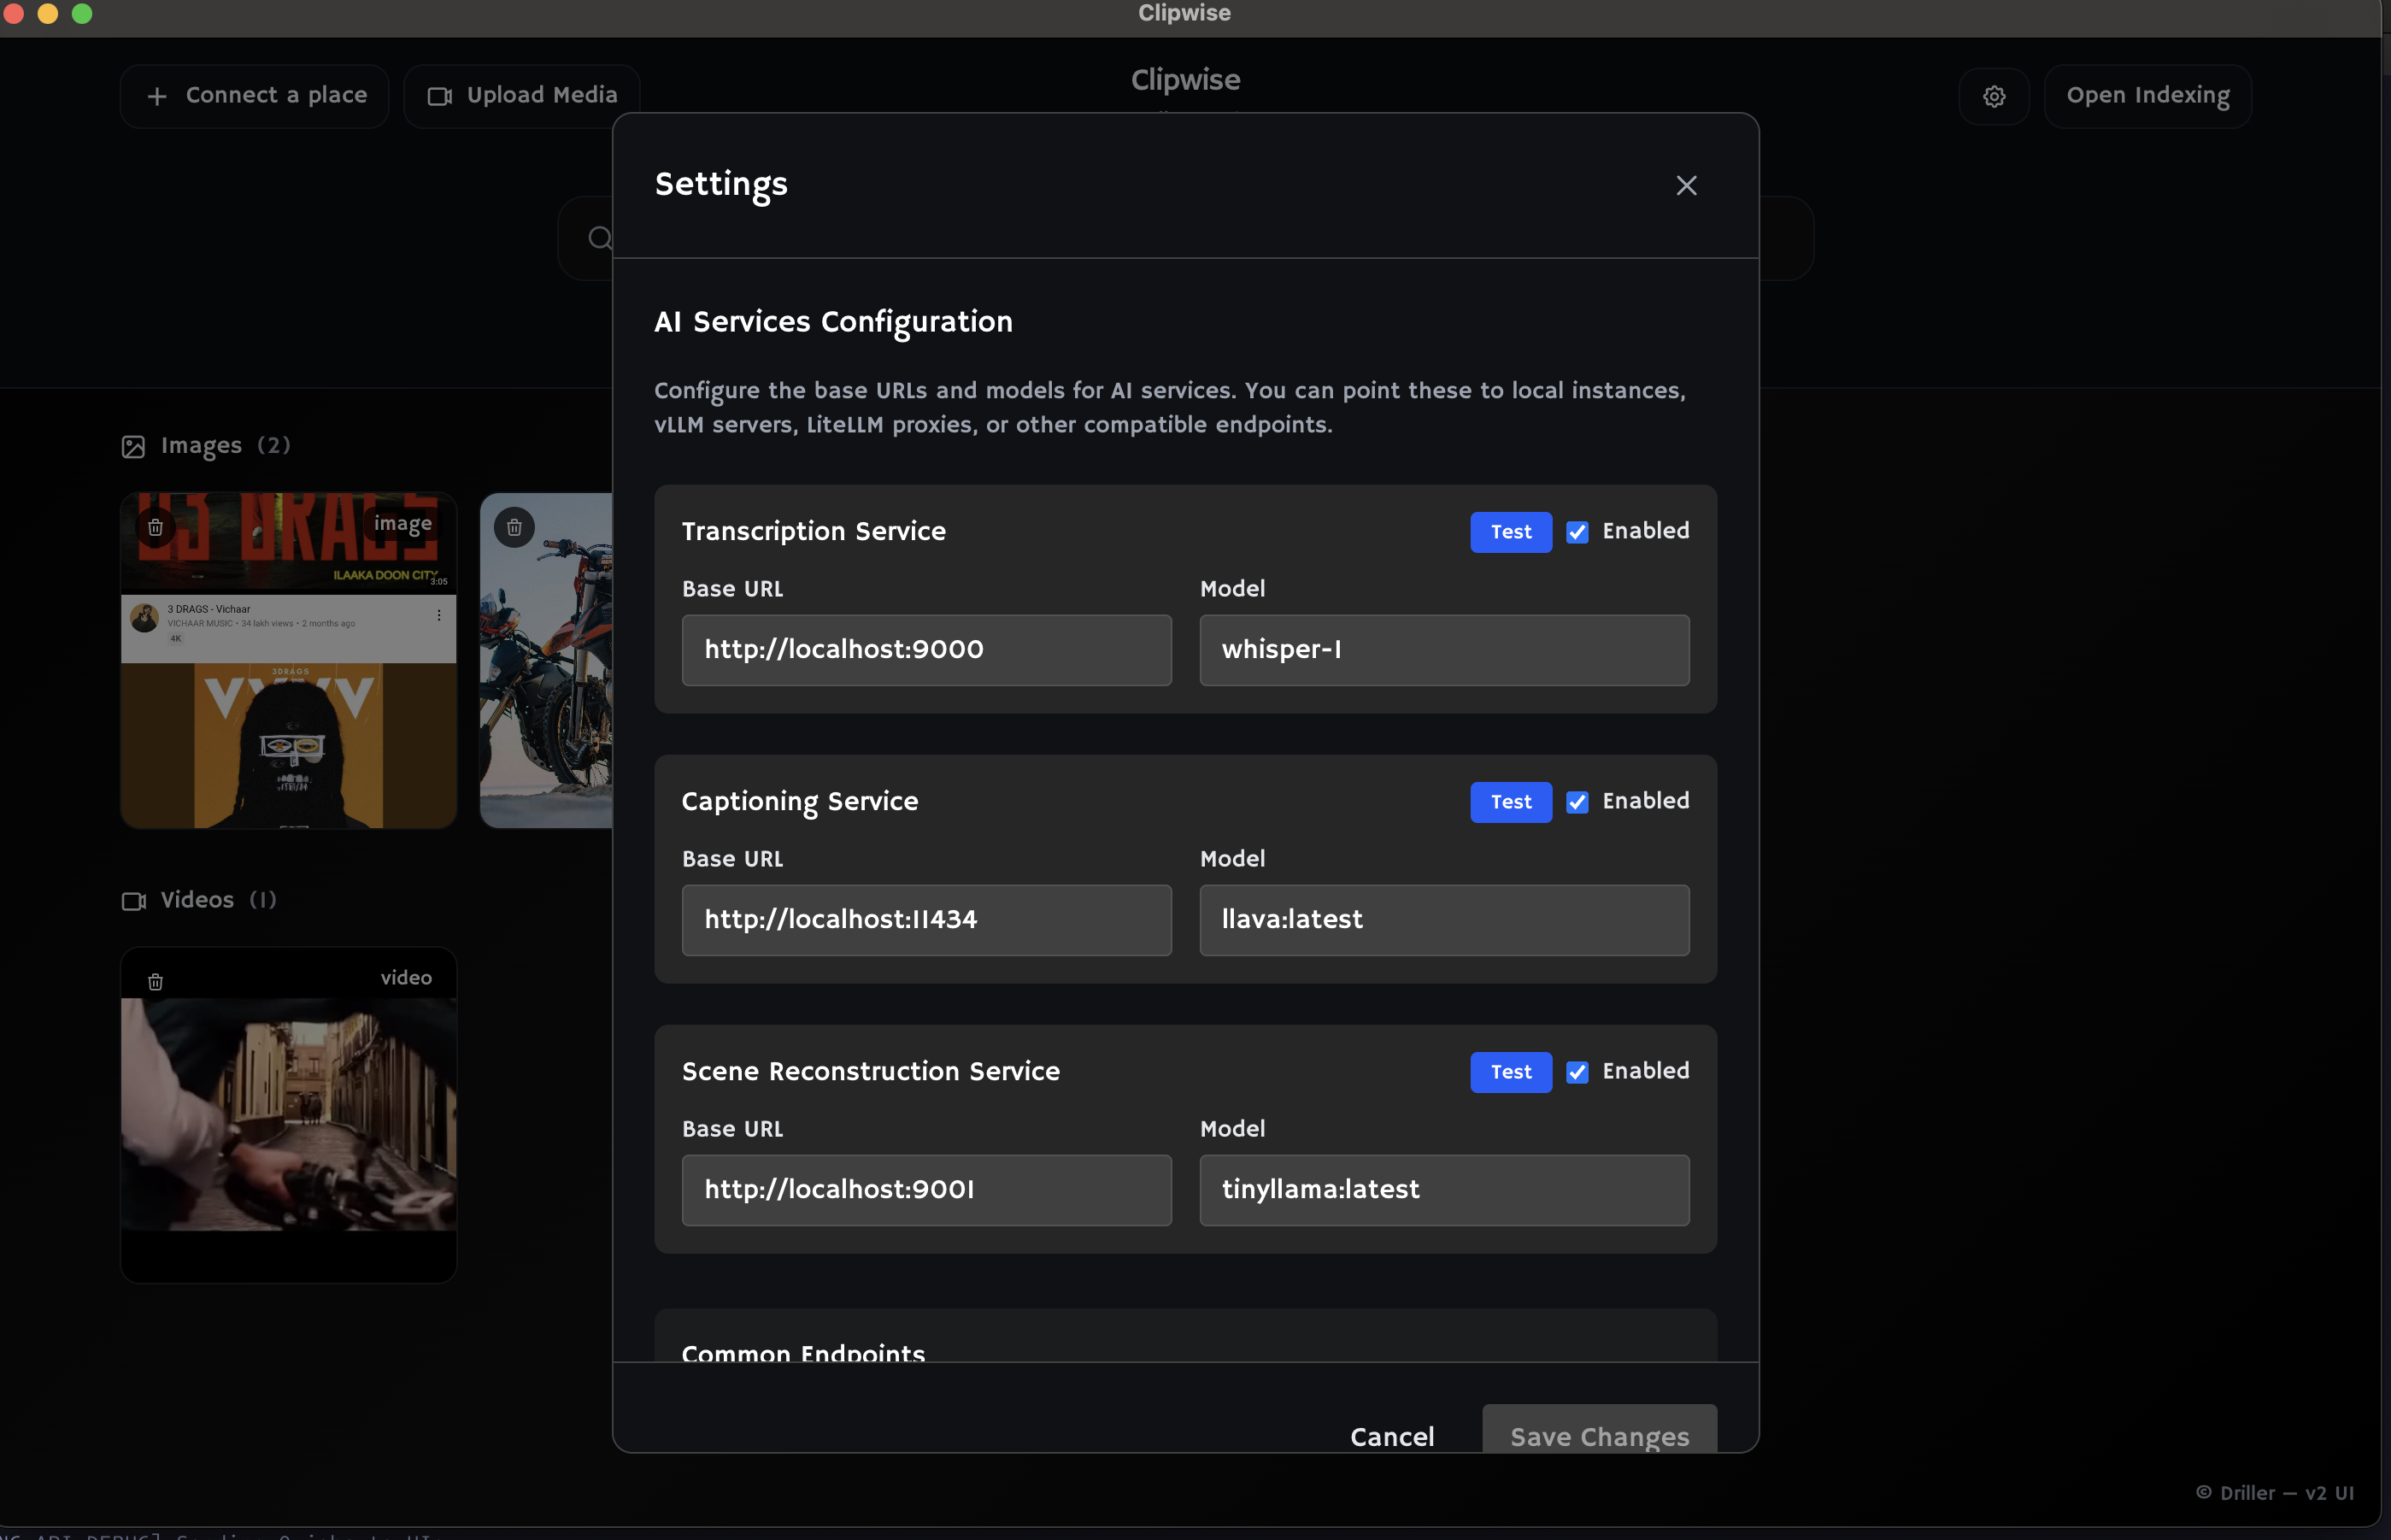Screen dimensions: 2391x1540
Task: Open the three-dot menu on the Vichaar thumbnail
Action: 440,615
